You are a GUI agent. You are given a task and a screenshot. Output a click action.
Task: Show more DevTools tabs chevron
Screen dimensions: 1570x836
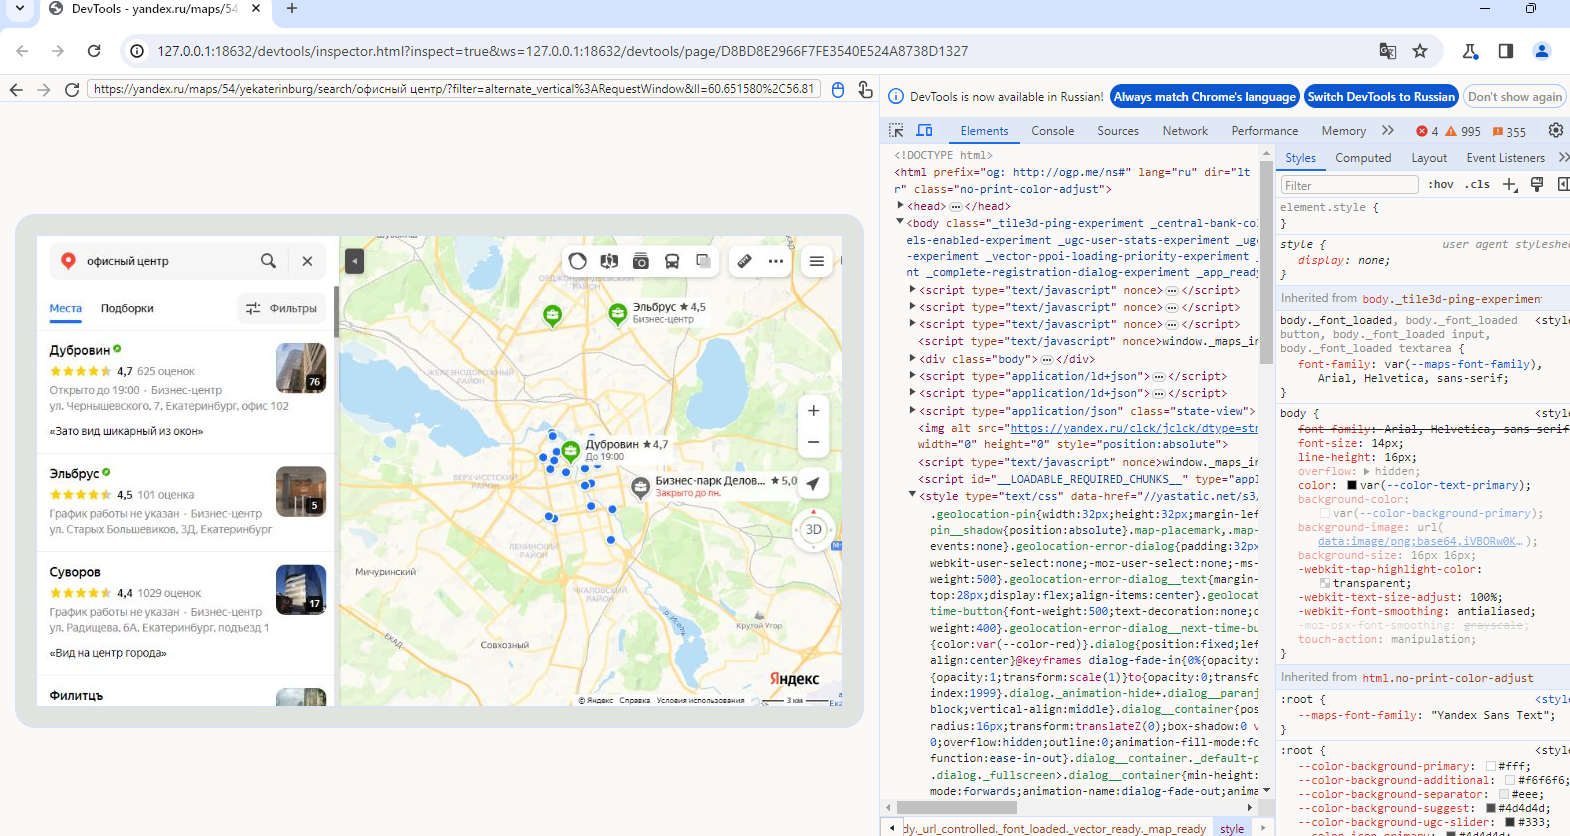(1387, 131)
